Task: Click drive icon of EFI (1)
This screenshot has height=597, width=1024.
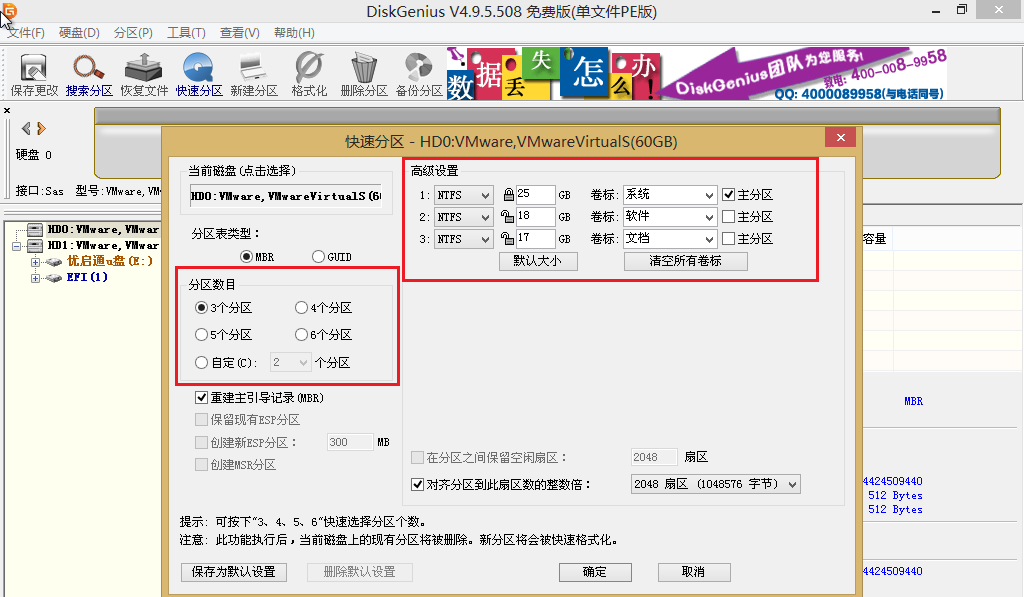Action: pos(54,278)
